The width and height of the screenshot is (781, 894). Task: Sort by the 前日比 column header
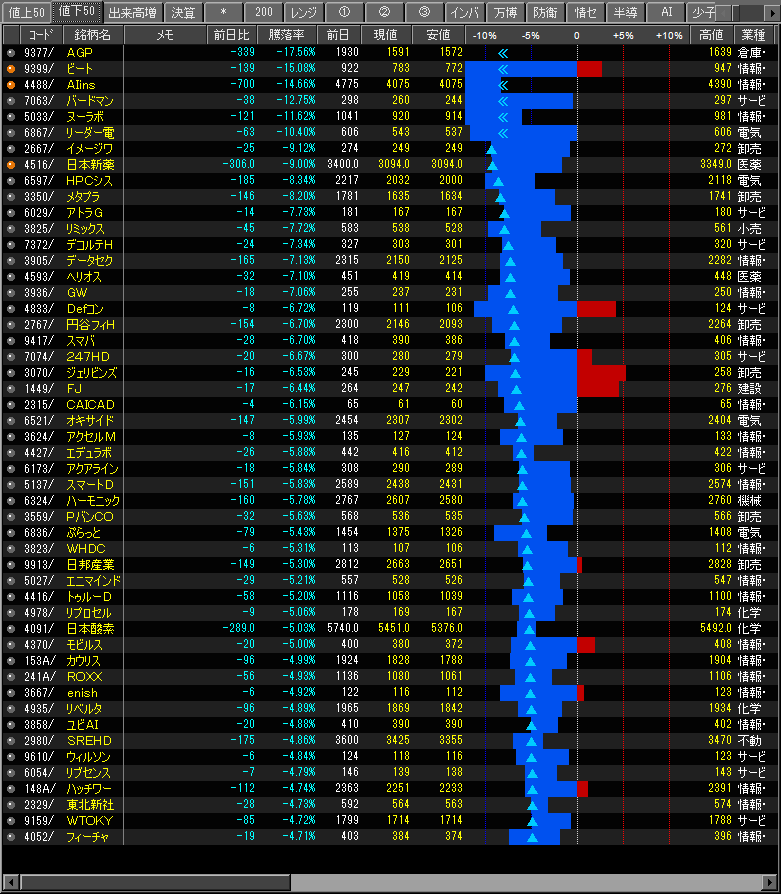231,35
